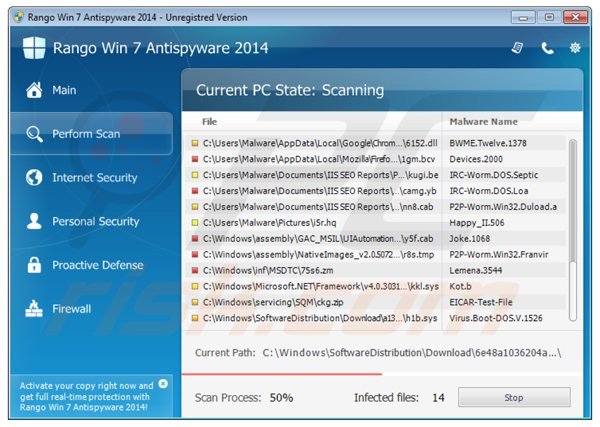Click yellow threat marker of nn8.cab row

(x=195, y=207)
